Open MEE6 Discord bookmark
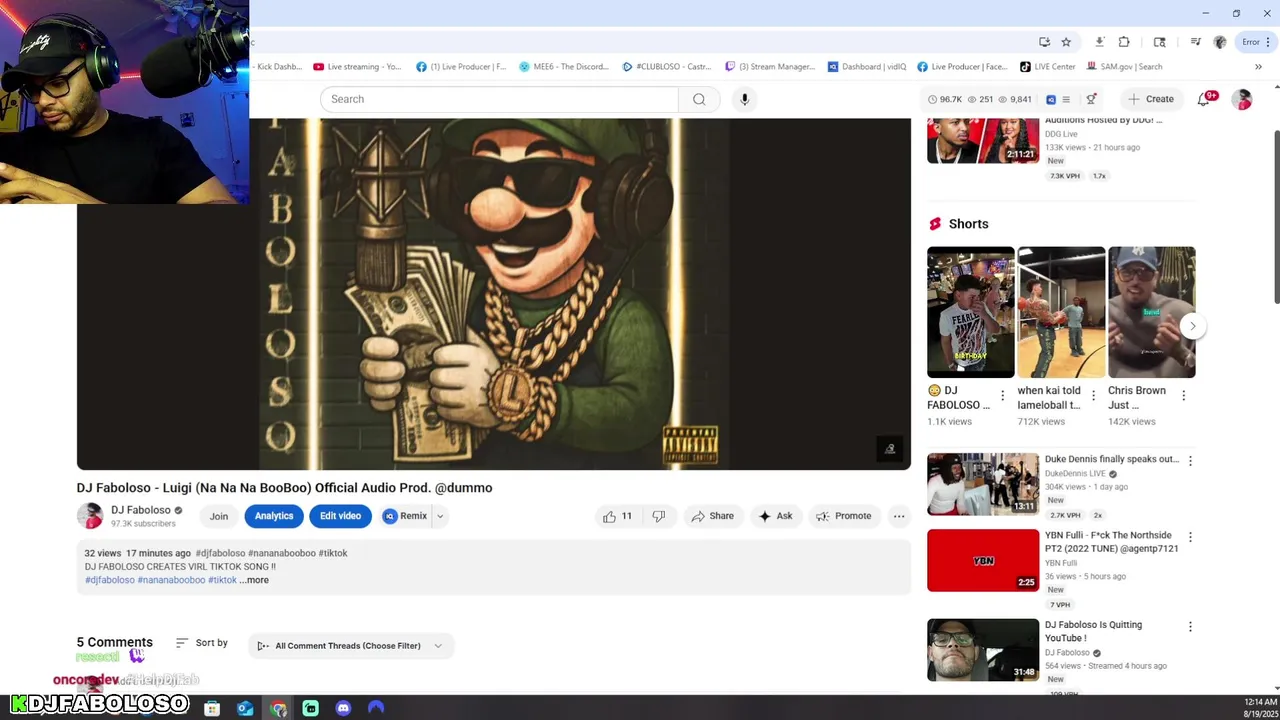1280x720 pixels. (565, 67)
